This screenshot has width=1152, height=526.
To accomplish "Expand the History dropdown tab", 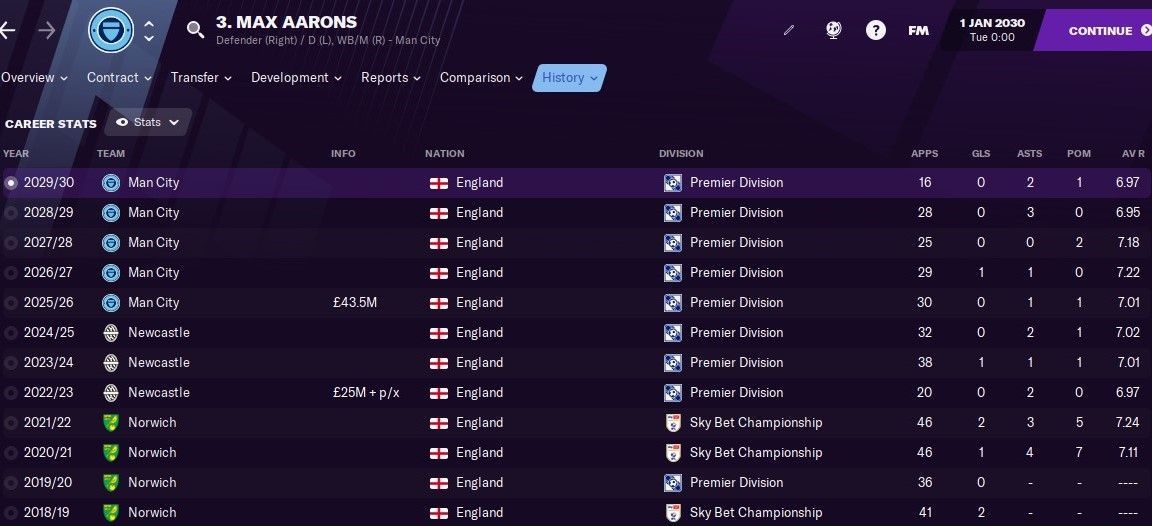I will [x=569, y=77].
